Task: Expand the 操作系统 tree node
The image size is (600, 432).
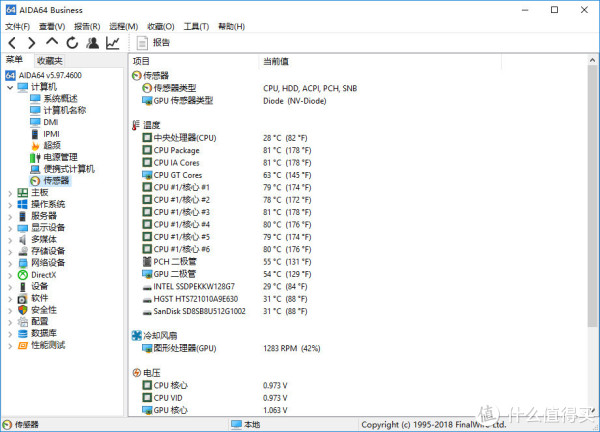Action: pyautogui.click(x=10, y=205)
